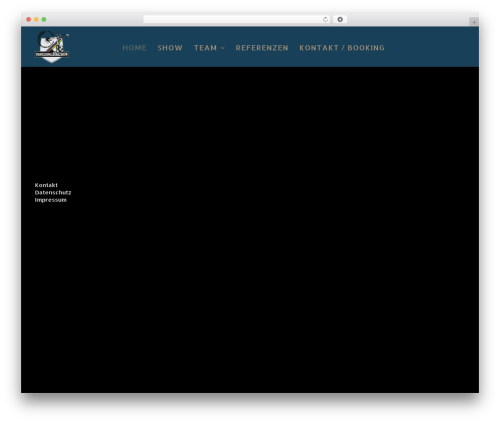
Task: Open the HOME menu item
Action: [134, 48]
